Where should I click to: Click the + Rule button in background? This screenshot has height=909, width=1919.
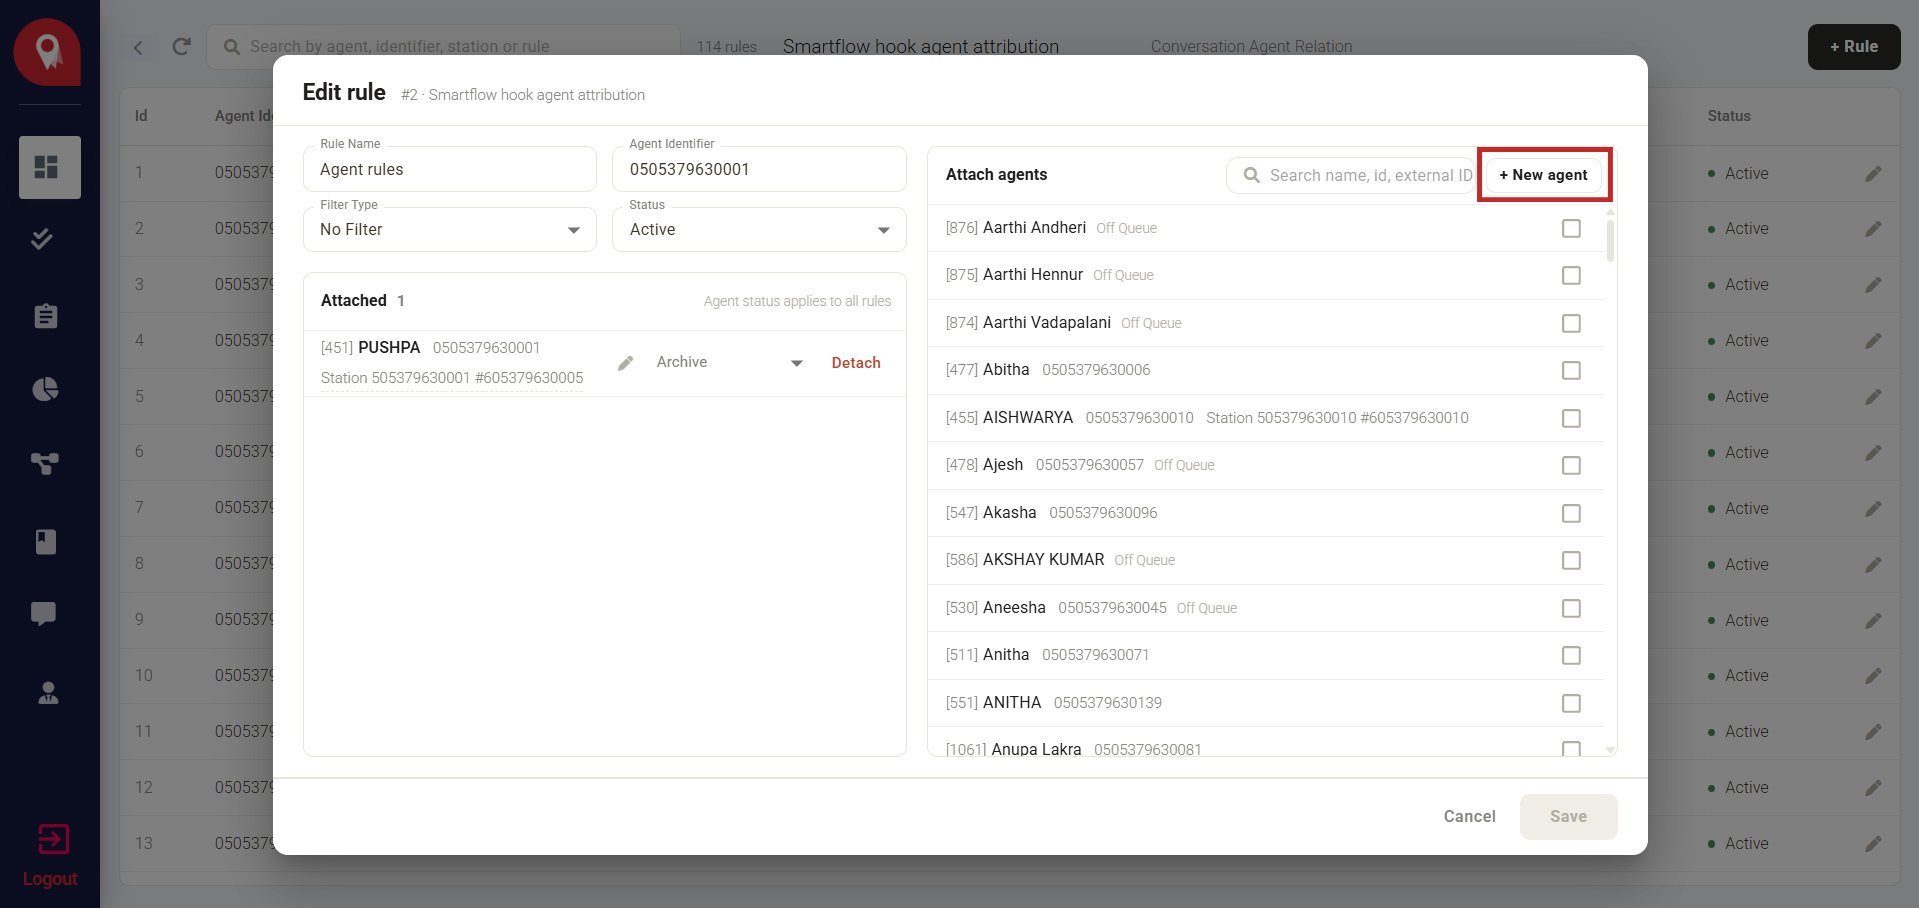[x=1854, y=47]
